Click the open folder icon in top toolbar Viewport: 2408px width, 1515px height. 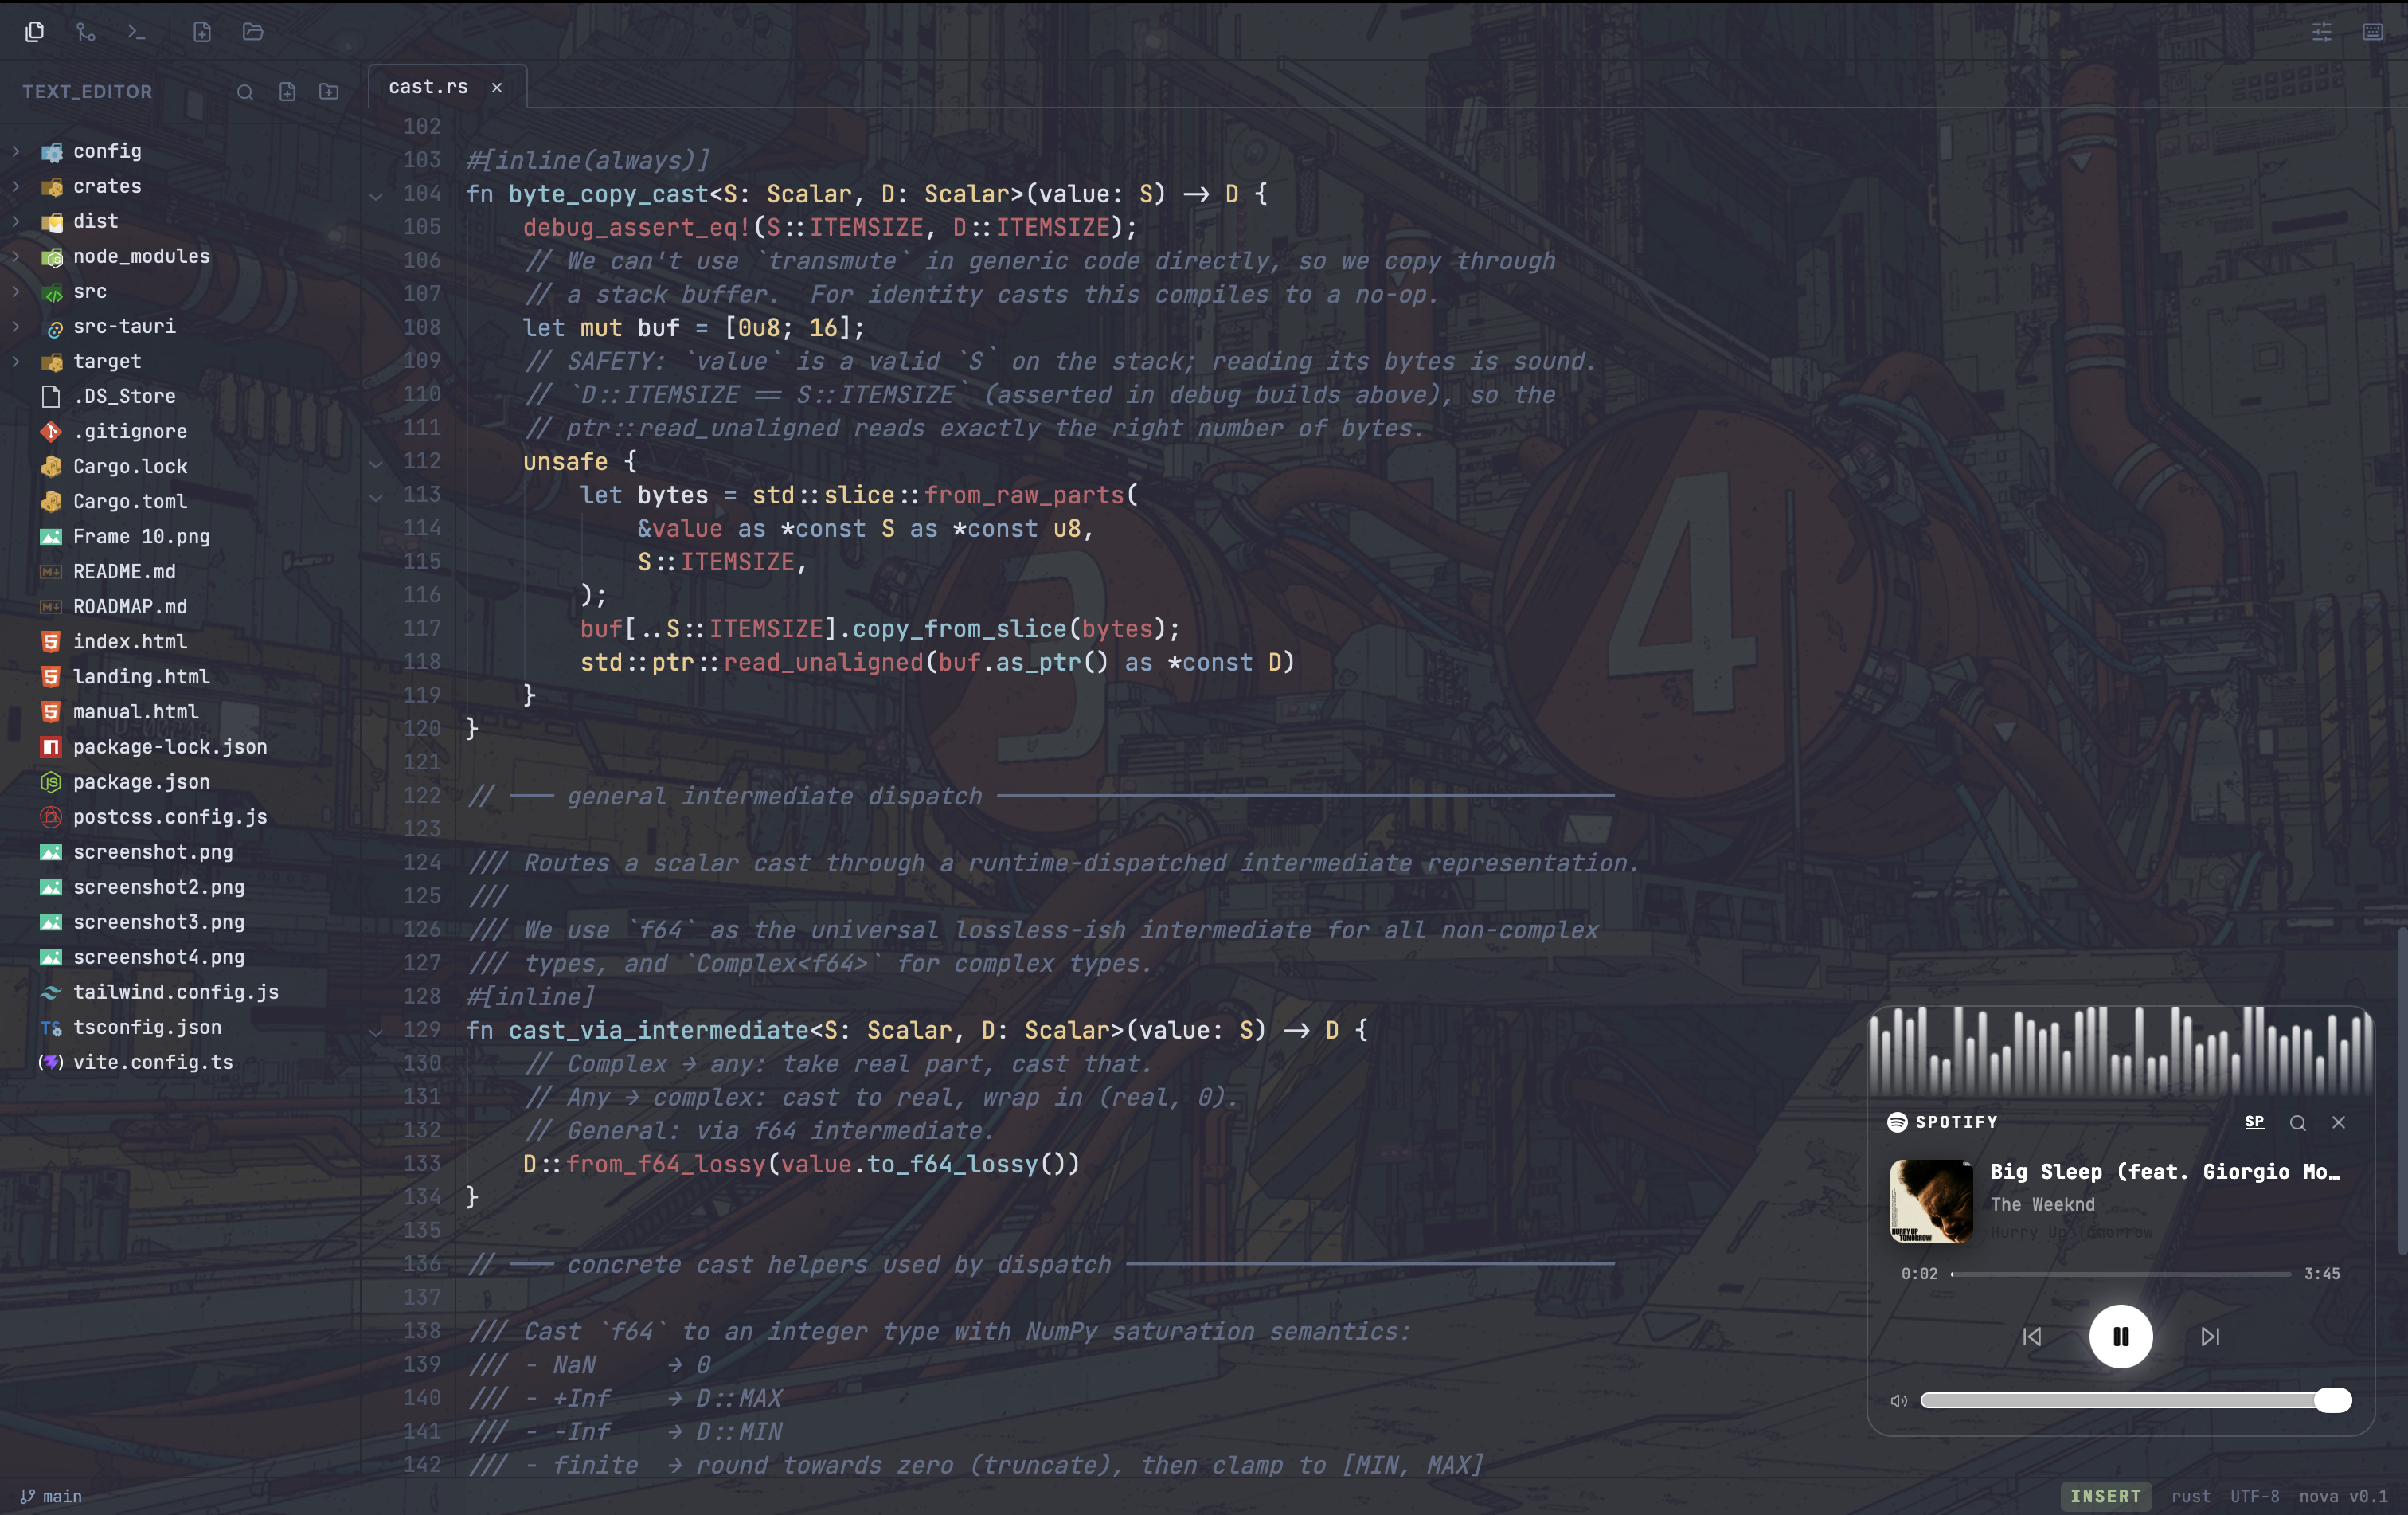tap(253, 32)
